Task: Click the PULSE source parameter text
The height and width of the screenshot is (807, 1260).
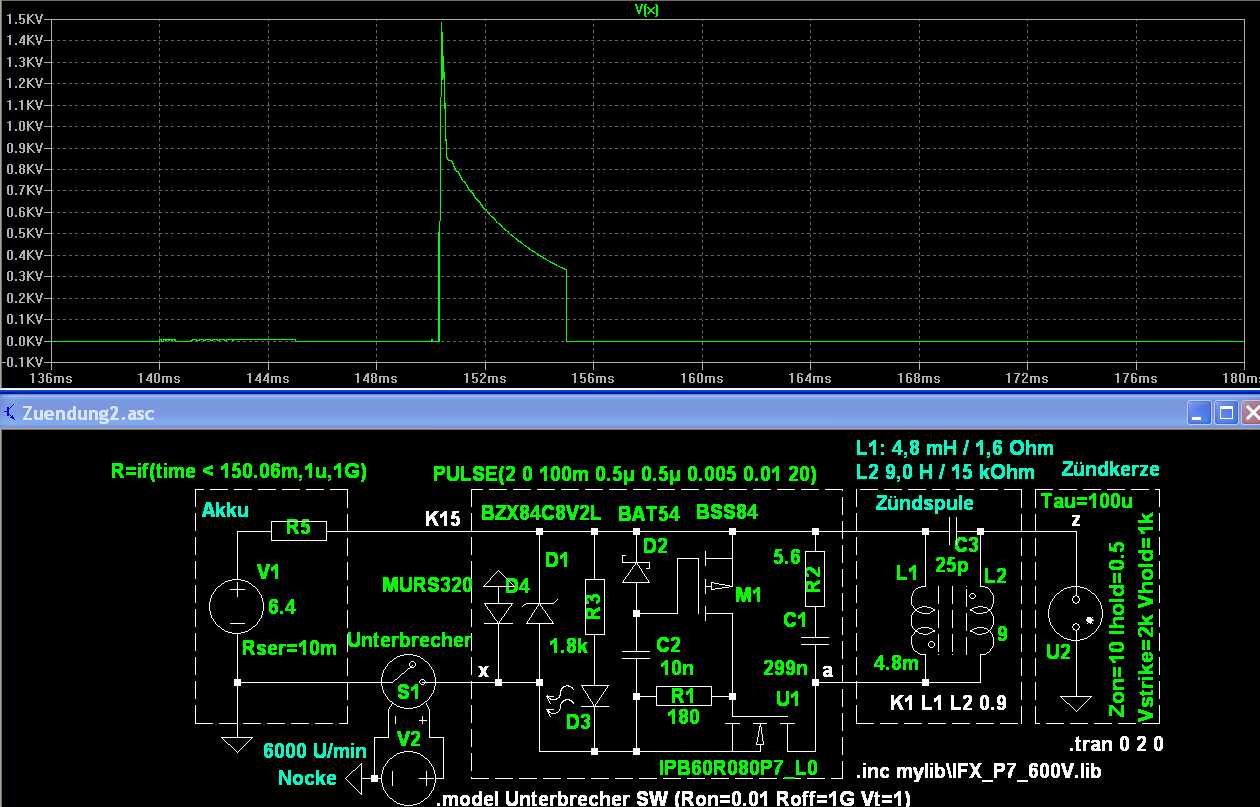Action: click(x=625, y=473)
